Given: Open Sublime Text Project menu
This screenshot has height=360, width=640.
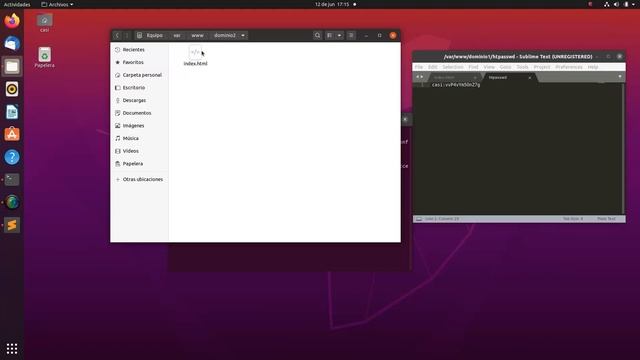Looking at the screenshot, I should click(x=542, y=67).
